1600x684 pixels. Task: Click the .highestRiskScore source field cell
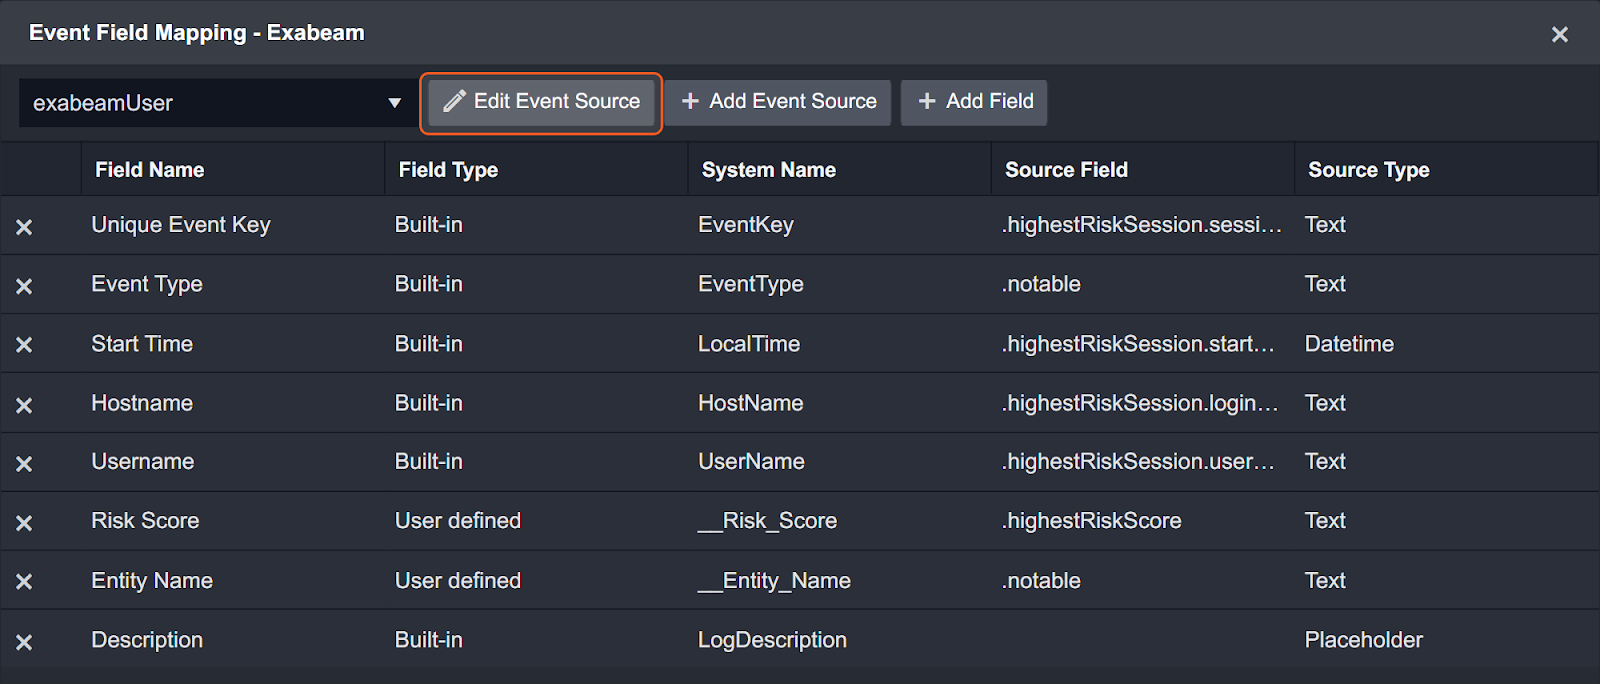click(x=1091, y=521)
